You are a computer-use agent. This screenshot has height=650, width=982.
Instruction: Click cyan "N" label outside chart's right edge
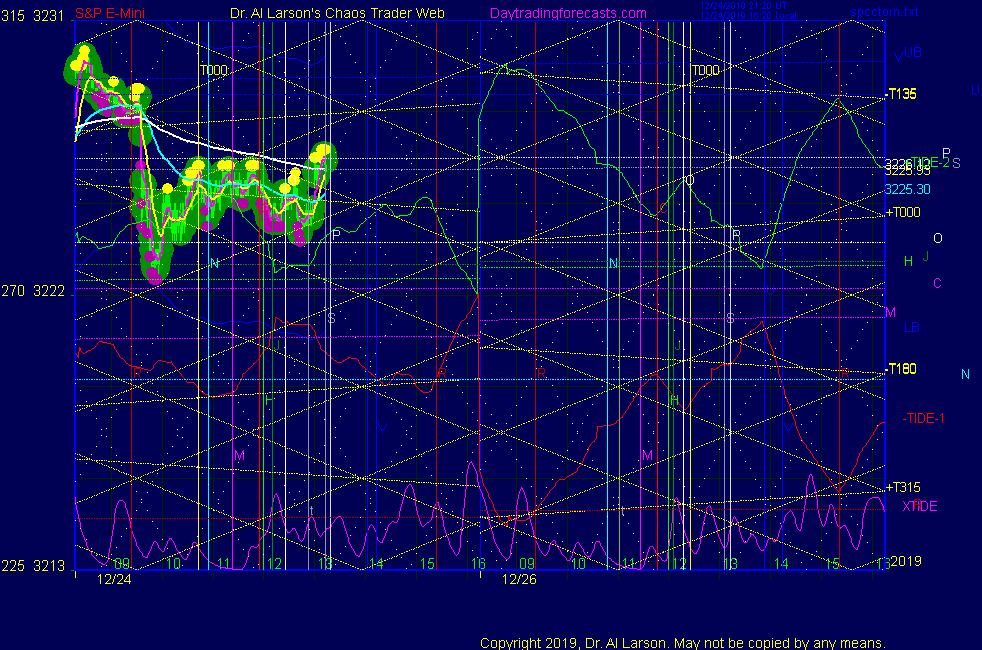click(x=965, y=374)
